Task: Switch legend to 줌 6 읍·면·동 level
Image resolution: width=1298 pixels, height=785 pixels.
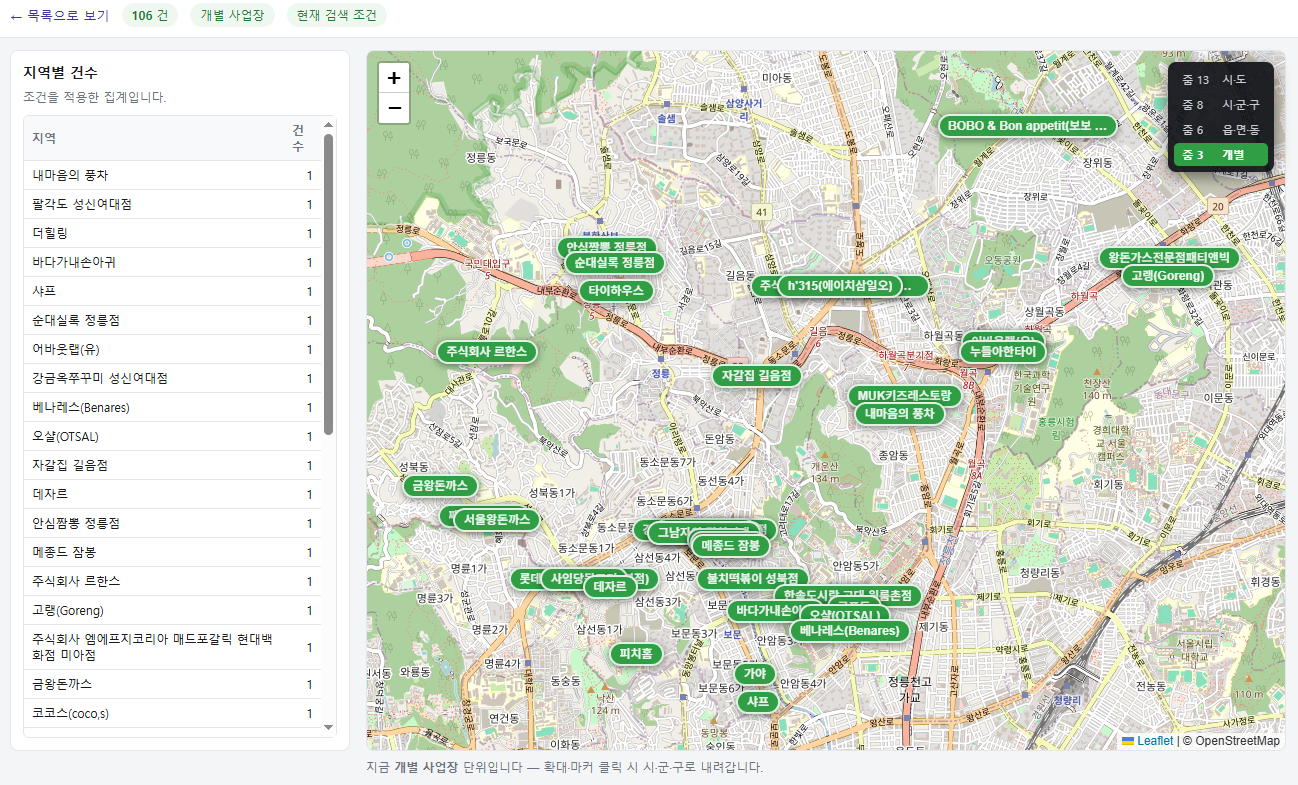Action: [x=1220, y=130]
